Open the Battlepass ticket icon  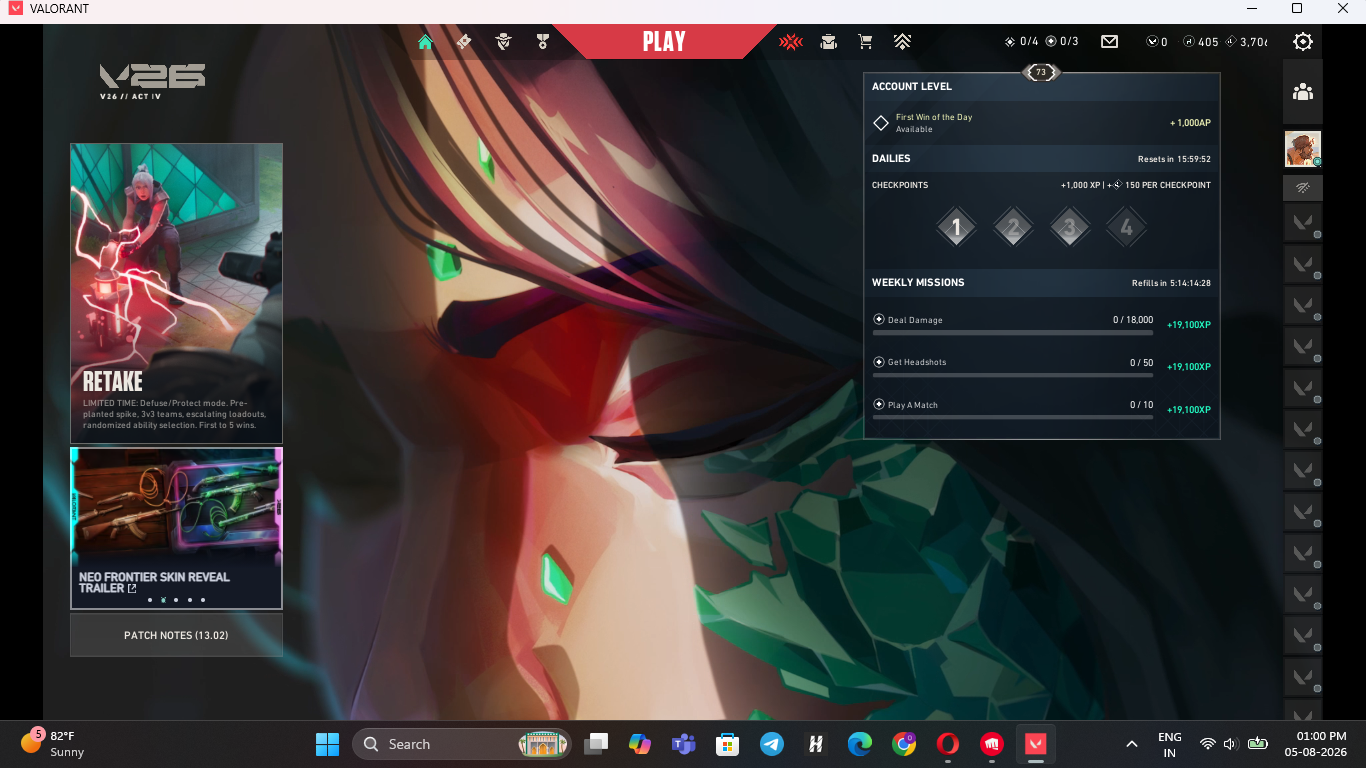pos(463,42)
